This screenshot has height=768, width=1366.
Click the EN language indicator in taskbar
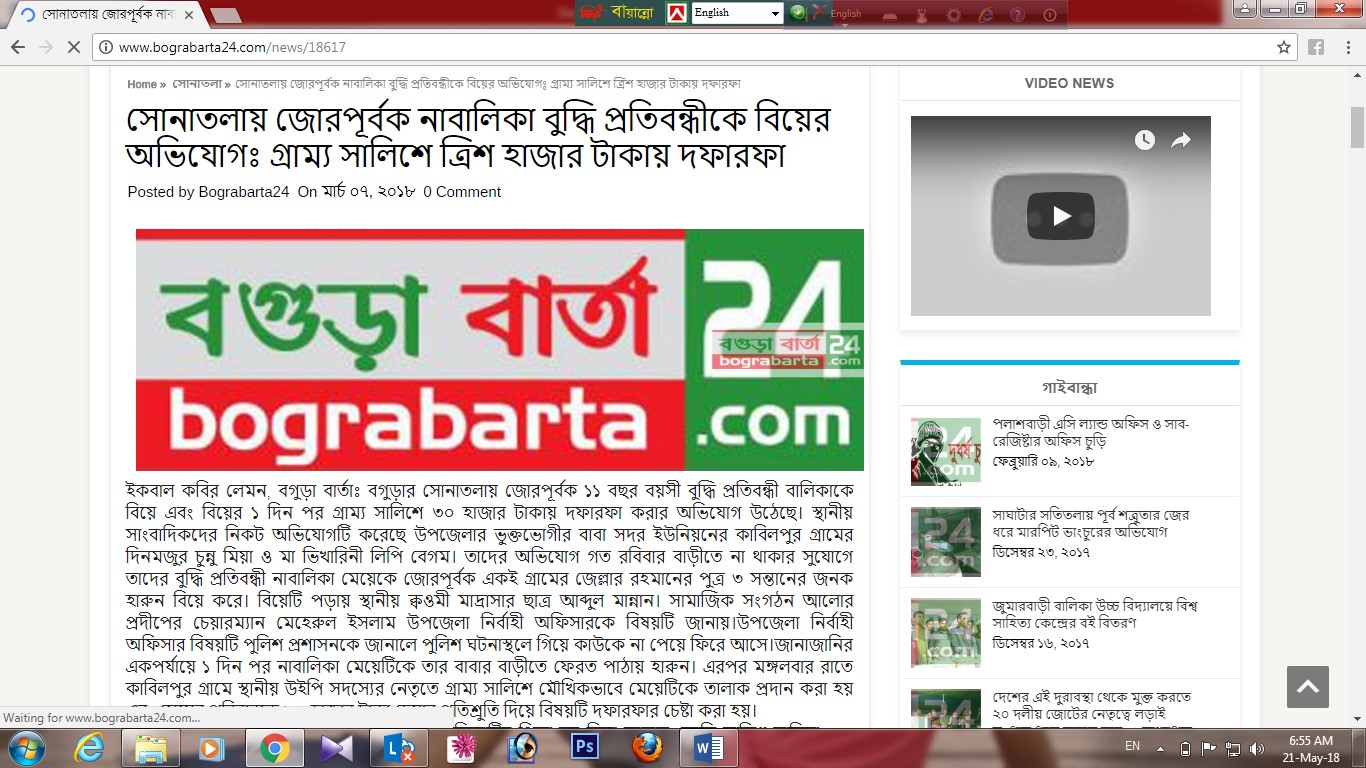click(1132, 746)
